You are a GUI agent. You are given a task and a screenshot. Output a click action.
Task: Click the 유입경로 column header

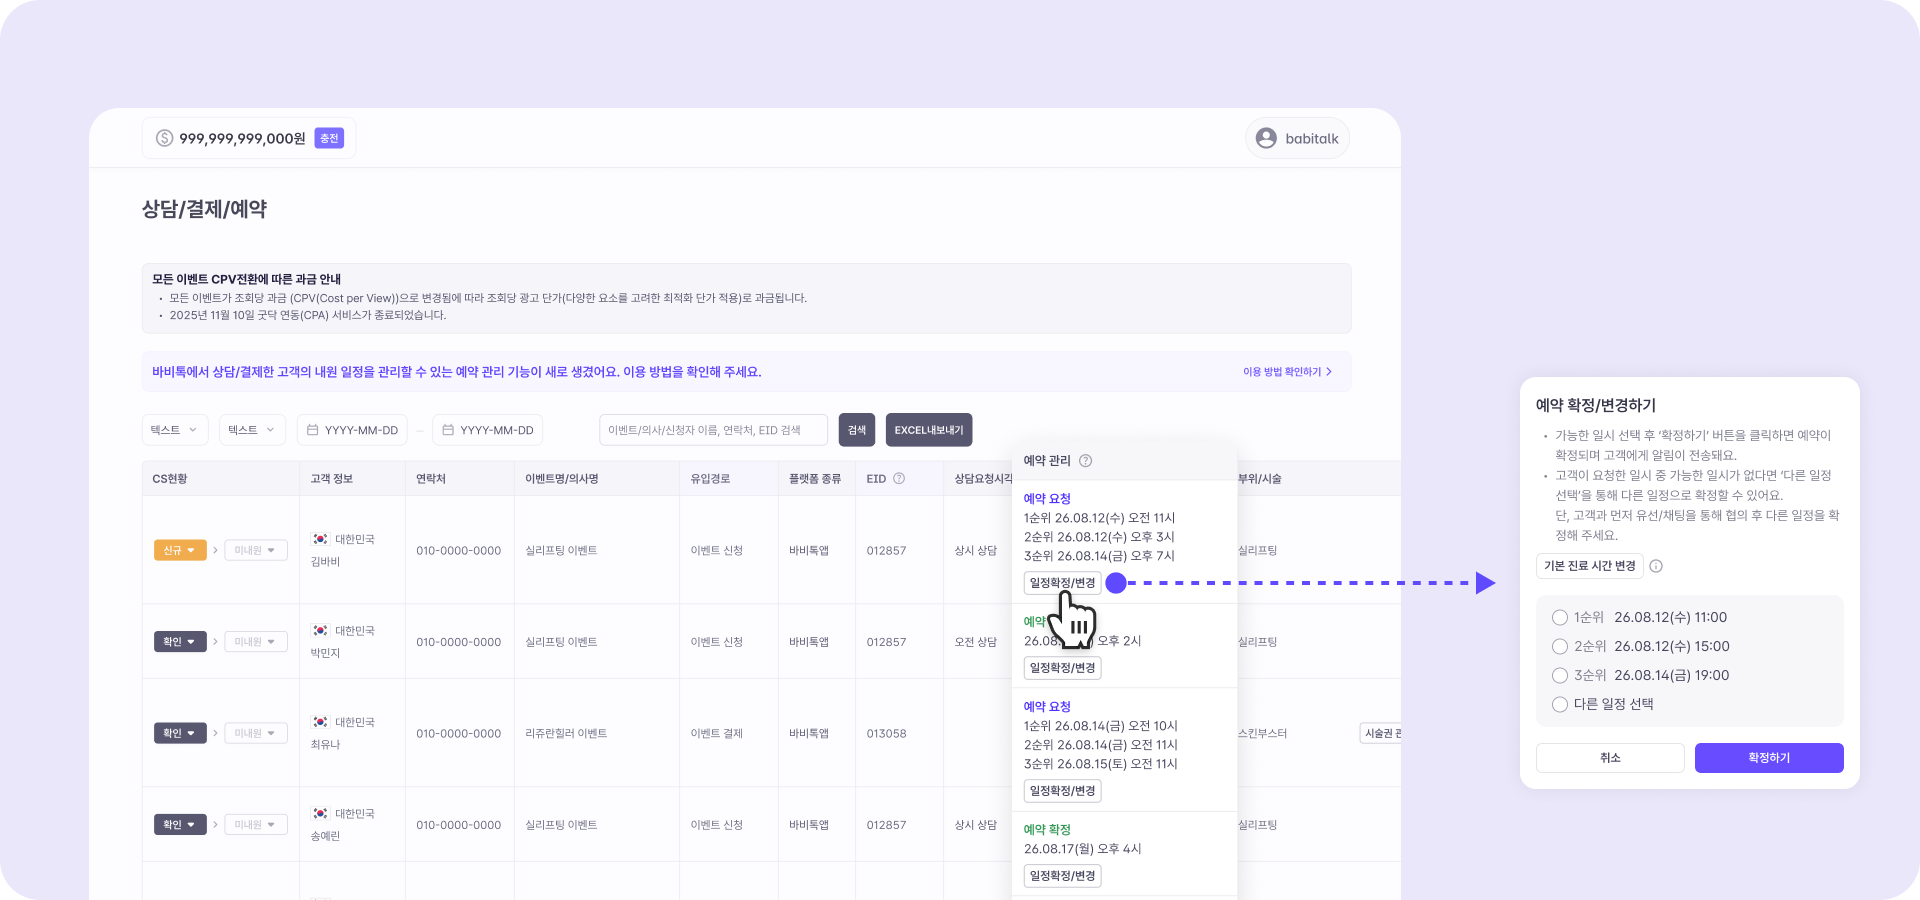coord(710,479)
